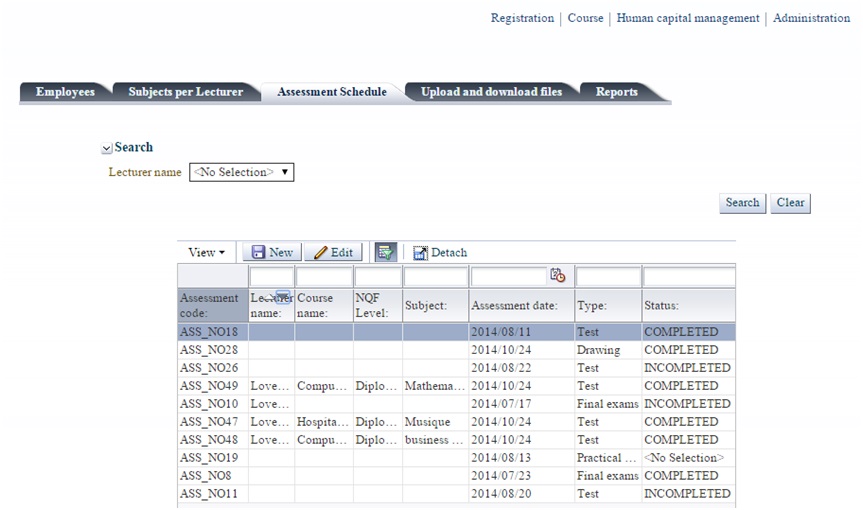Open the Human capital management link
Image resolution: width=863 pixels, height=510 pixels.
coord(687,18)
